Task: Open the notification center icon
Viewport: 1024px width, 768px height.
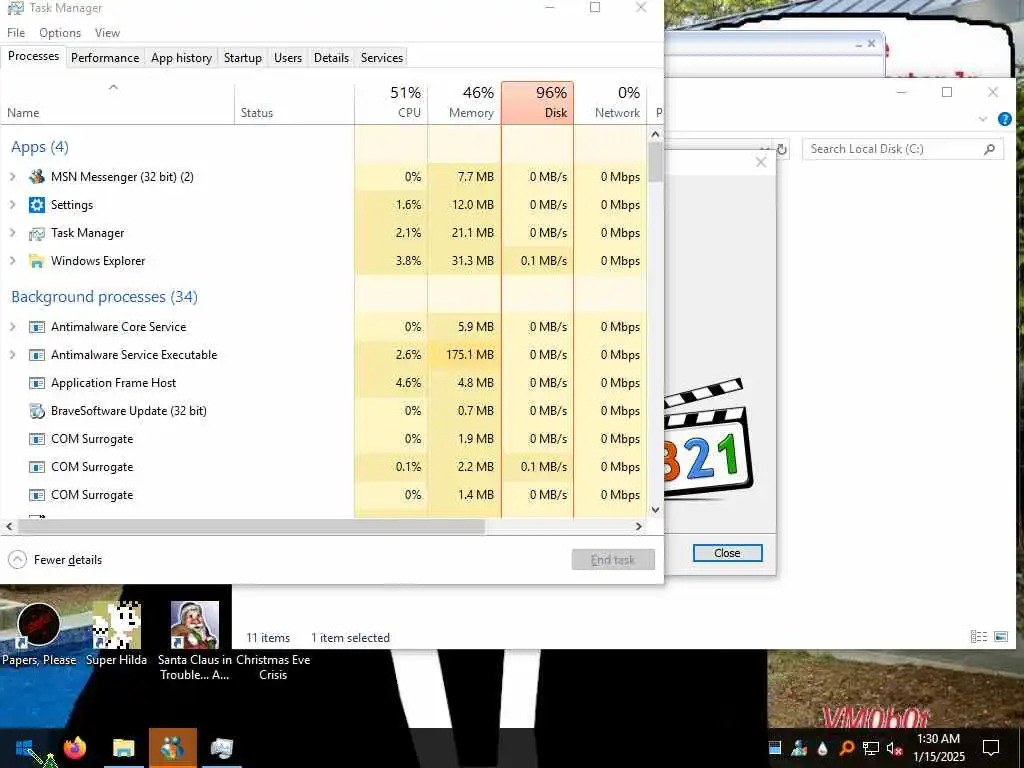Action: click(x=991, y=748)
